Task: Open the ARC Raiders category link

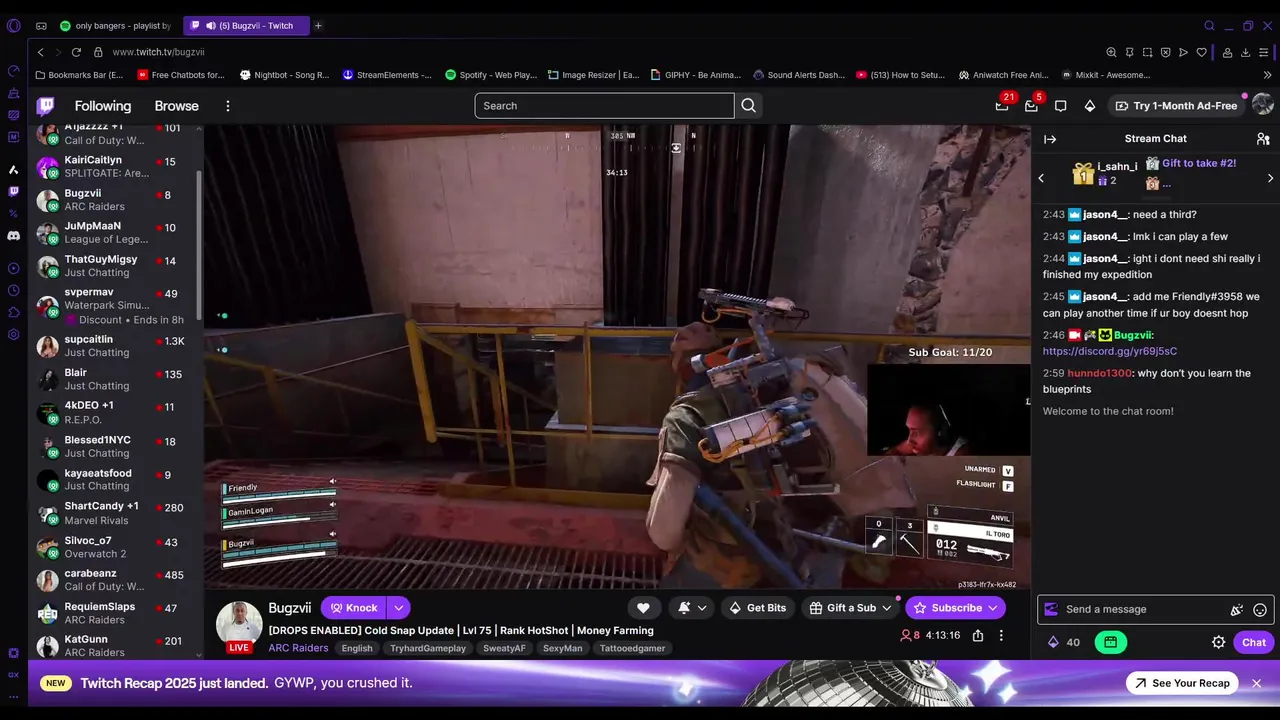Action: 298,648
